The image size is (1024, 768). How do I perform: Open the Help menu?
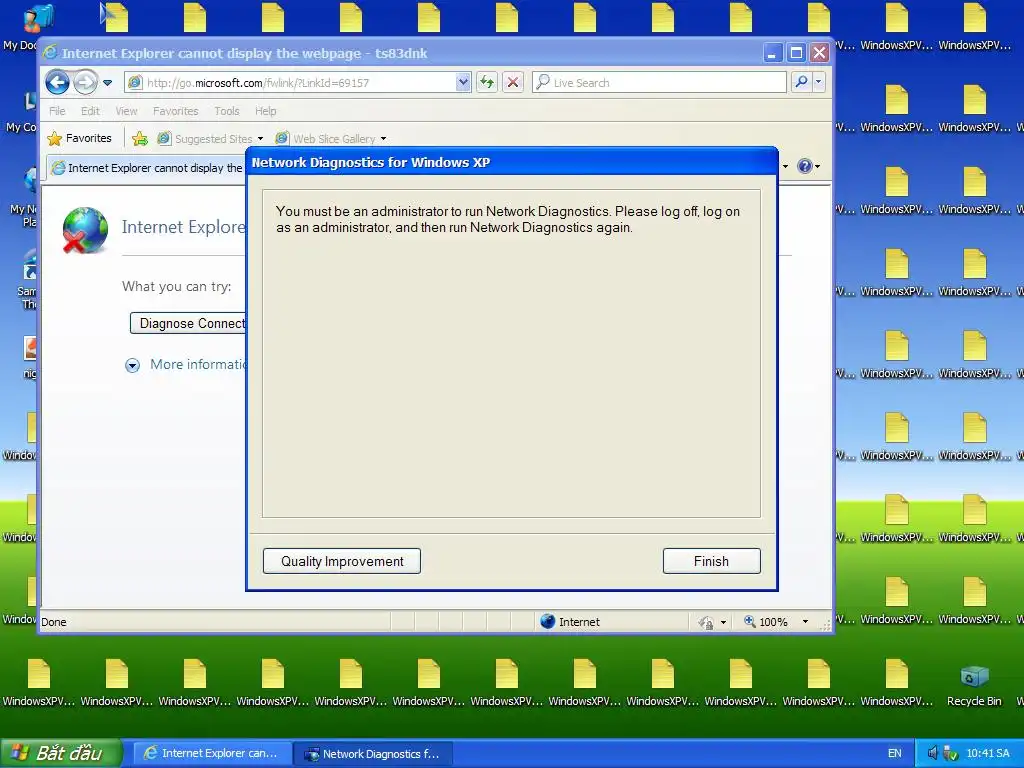click(265, 111)
